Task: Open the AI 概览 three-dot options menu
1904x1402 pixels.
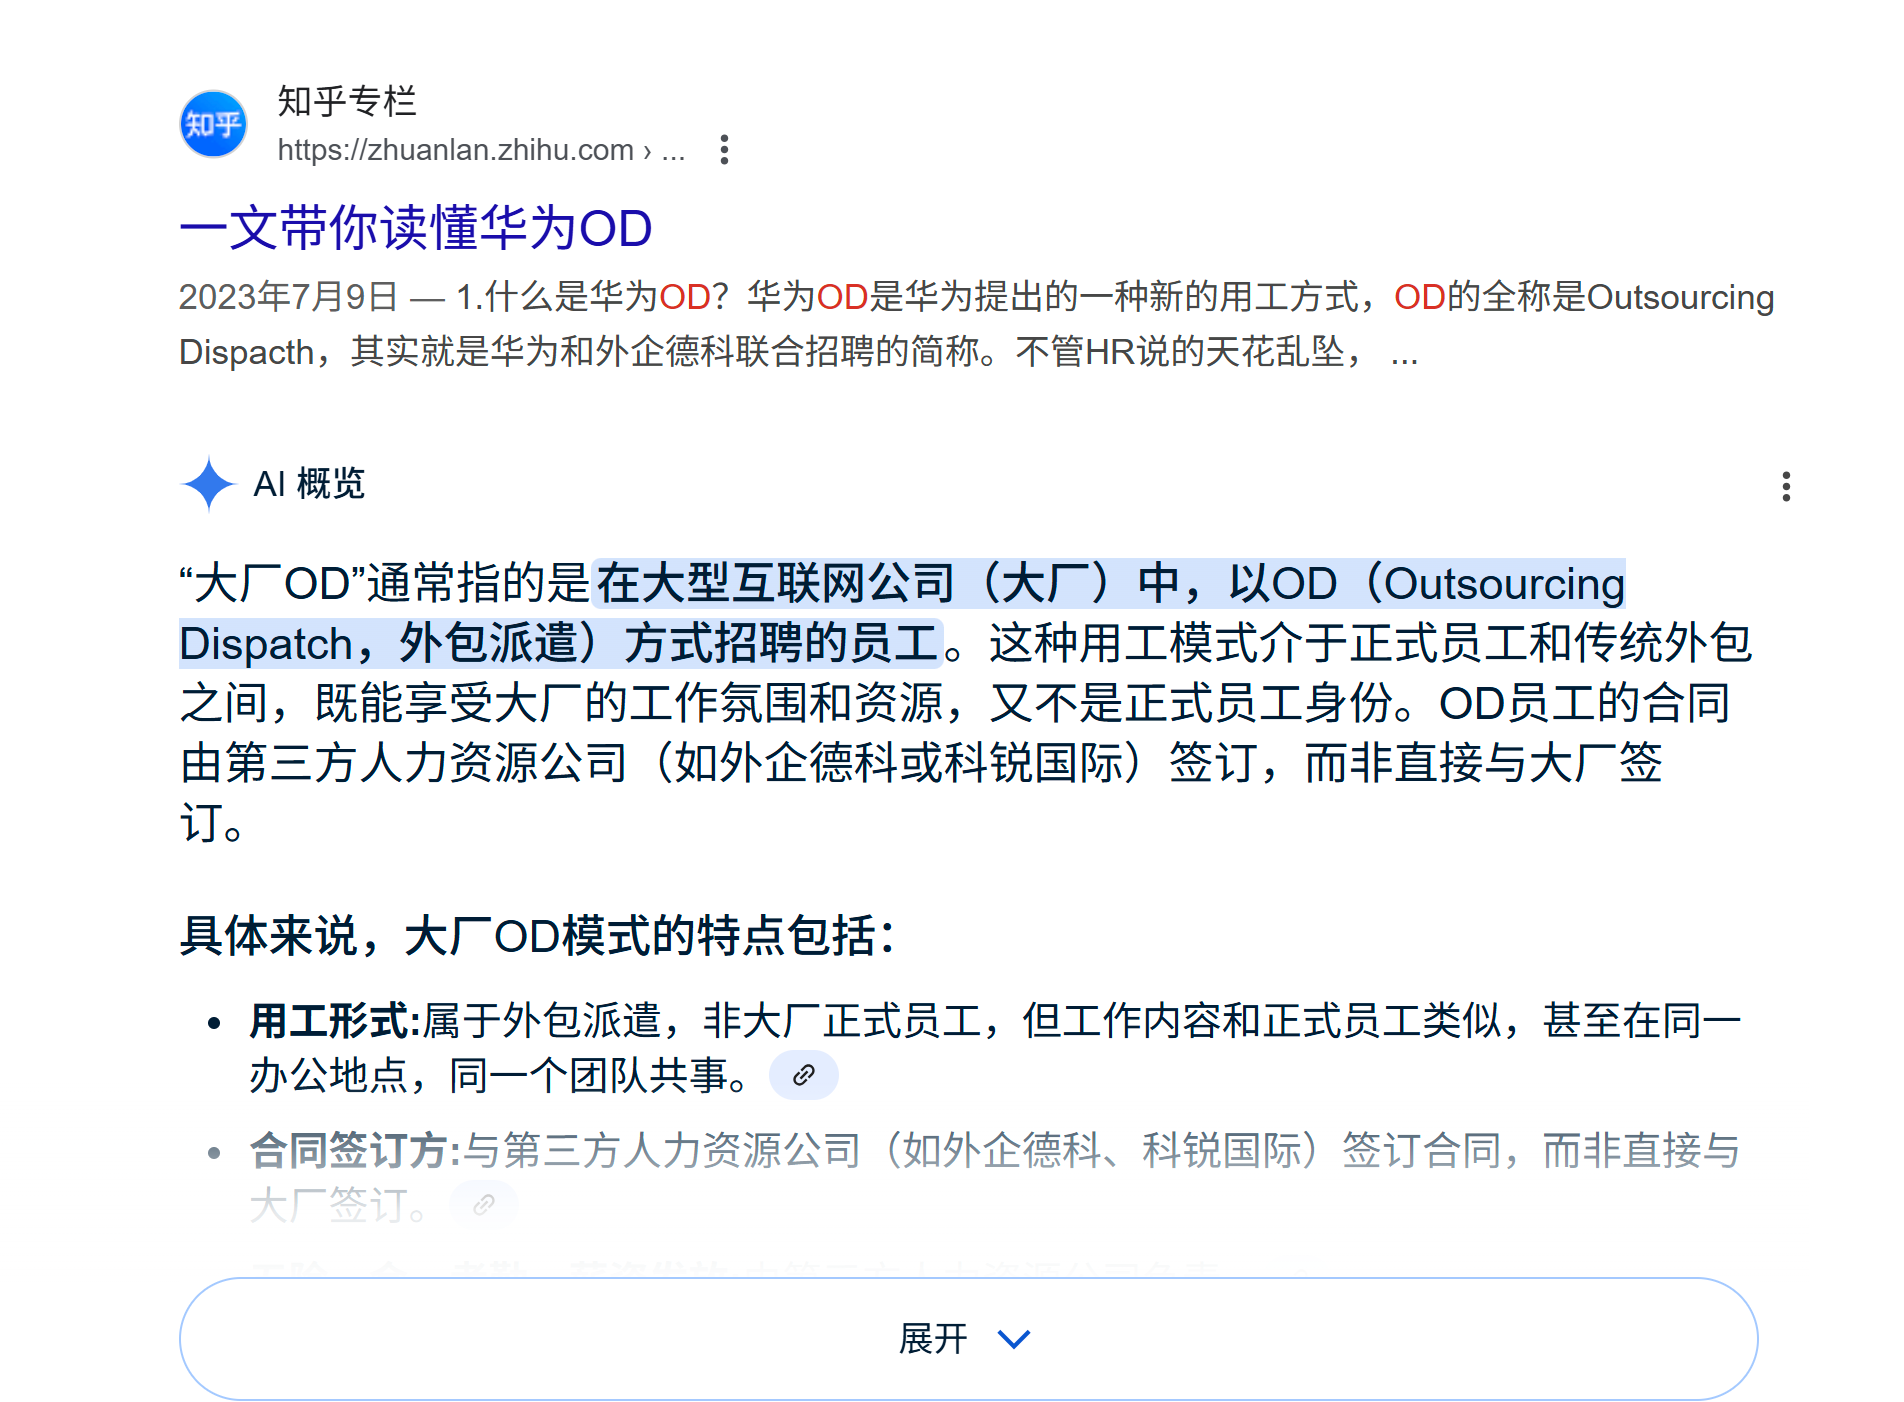Action: click(1785, 486)
